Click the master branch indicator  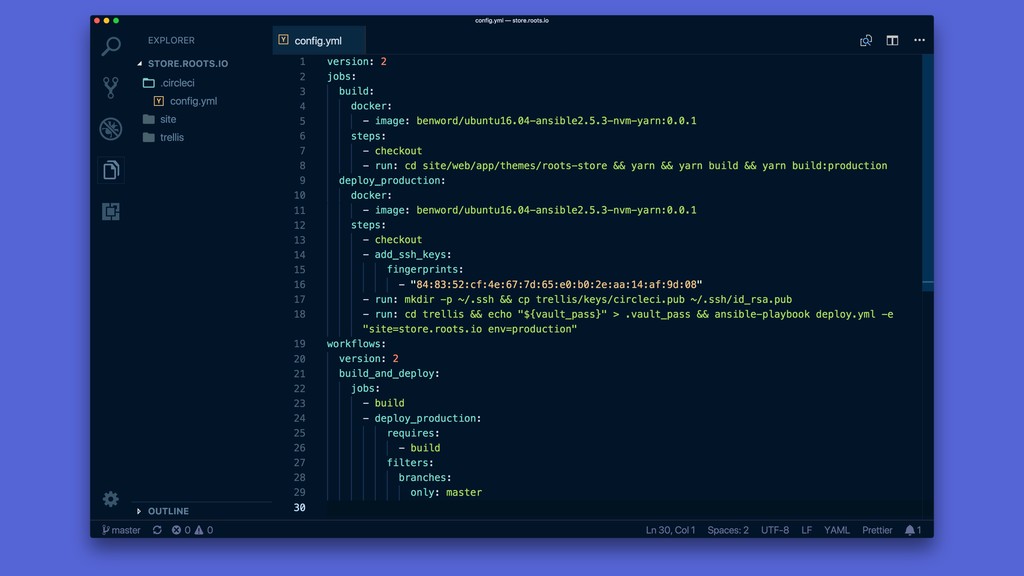[x=121, y=530]
